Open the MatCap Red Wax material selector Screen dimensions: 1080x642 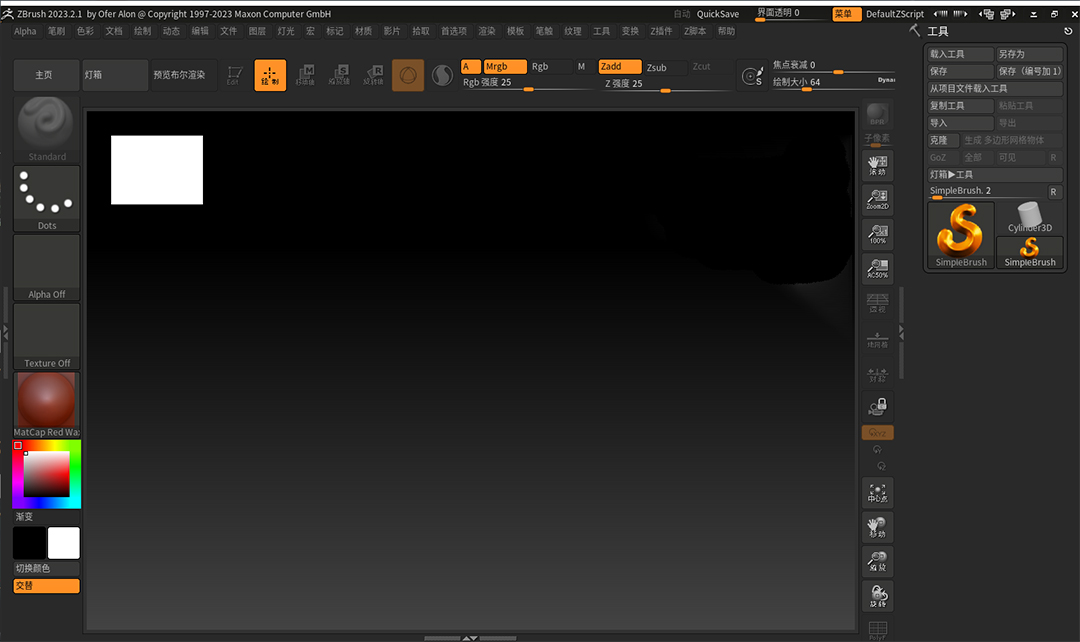point(47,405)
